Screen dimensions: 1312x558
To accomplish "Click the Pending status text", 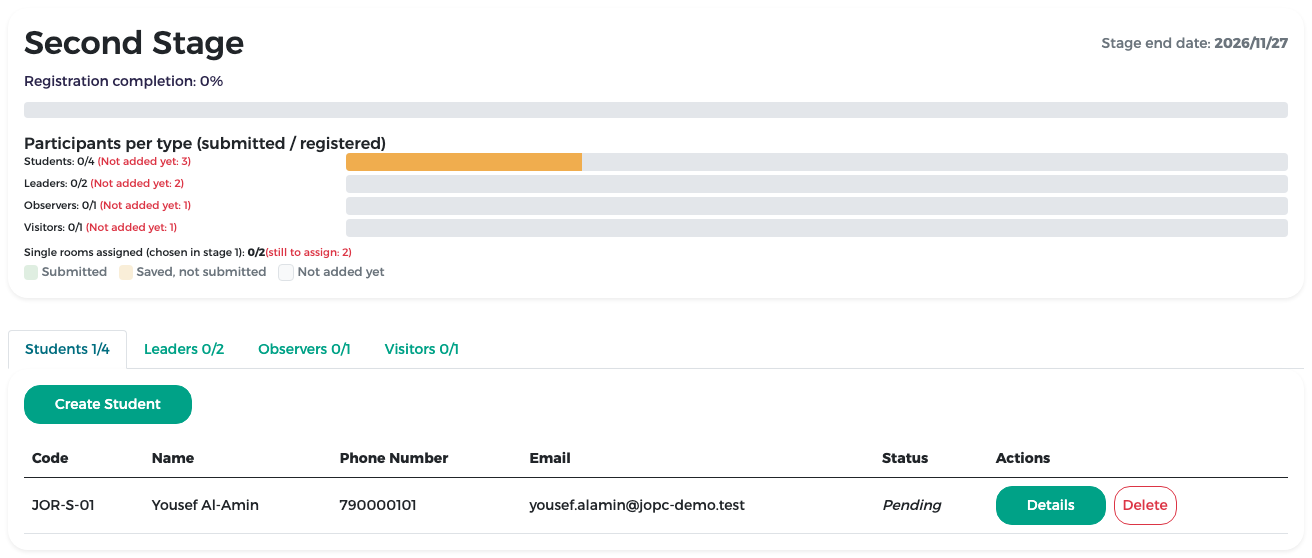I will pyautogui.click(x=912, y=505).
